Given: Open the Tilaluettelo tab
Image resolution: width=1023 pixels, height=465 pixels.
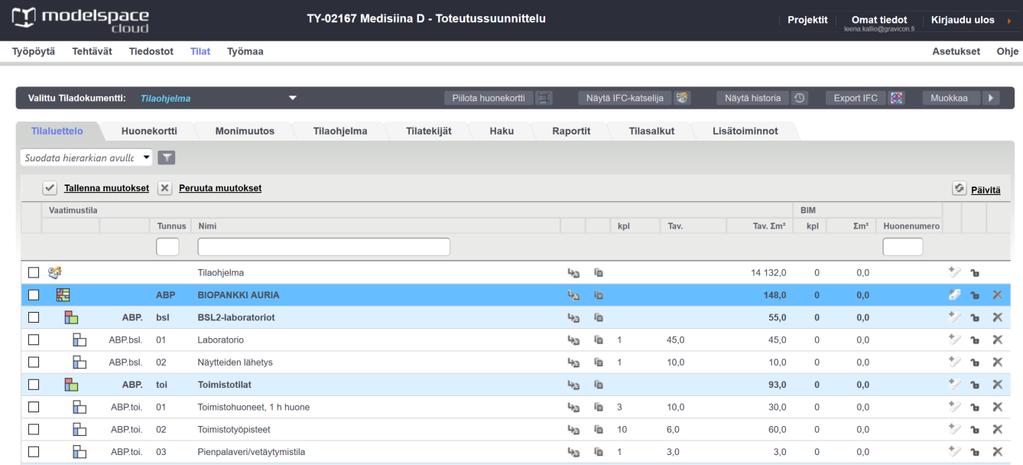Looking at the screenshot, I should [x=57, y=131].
